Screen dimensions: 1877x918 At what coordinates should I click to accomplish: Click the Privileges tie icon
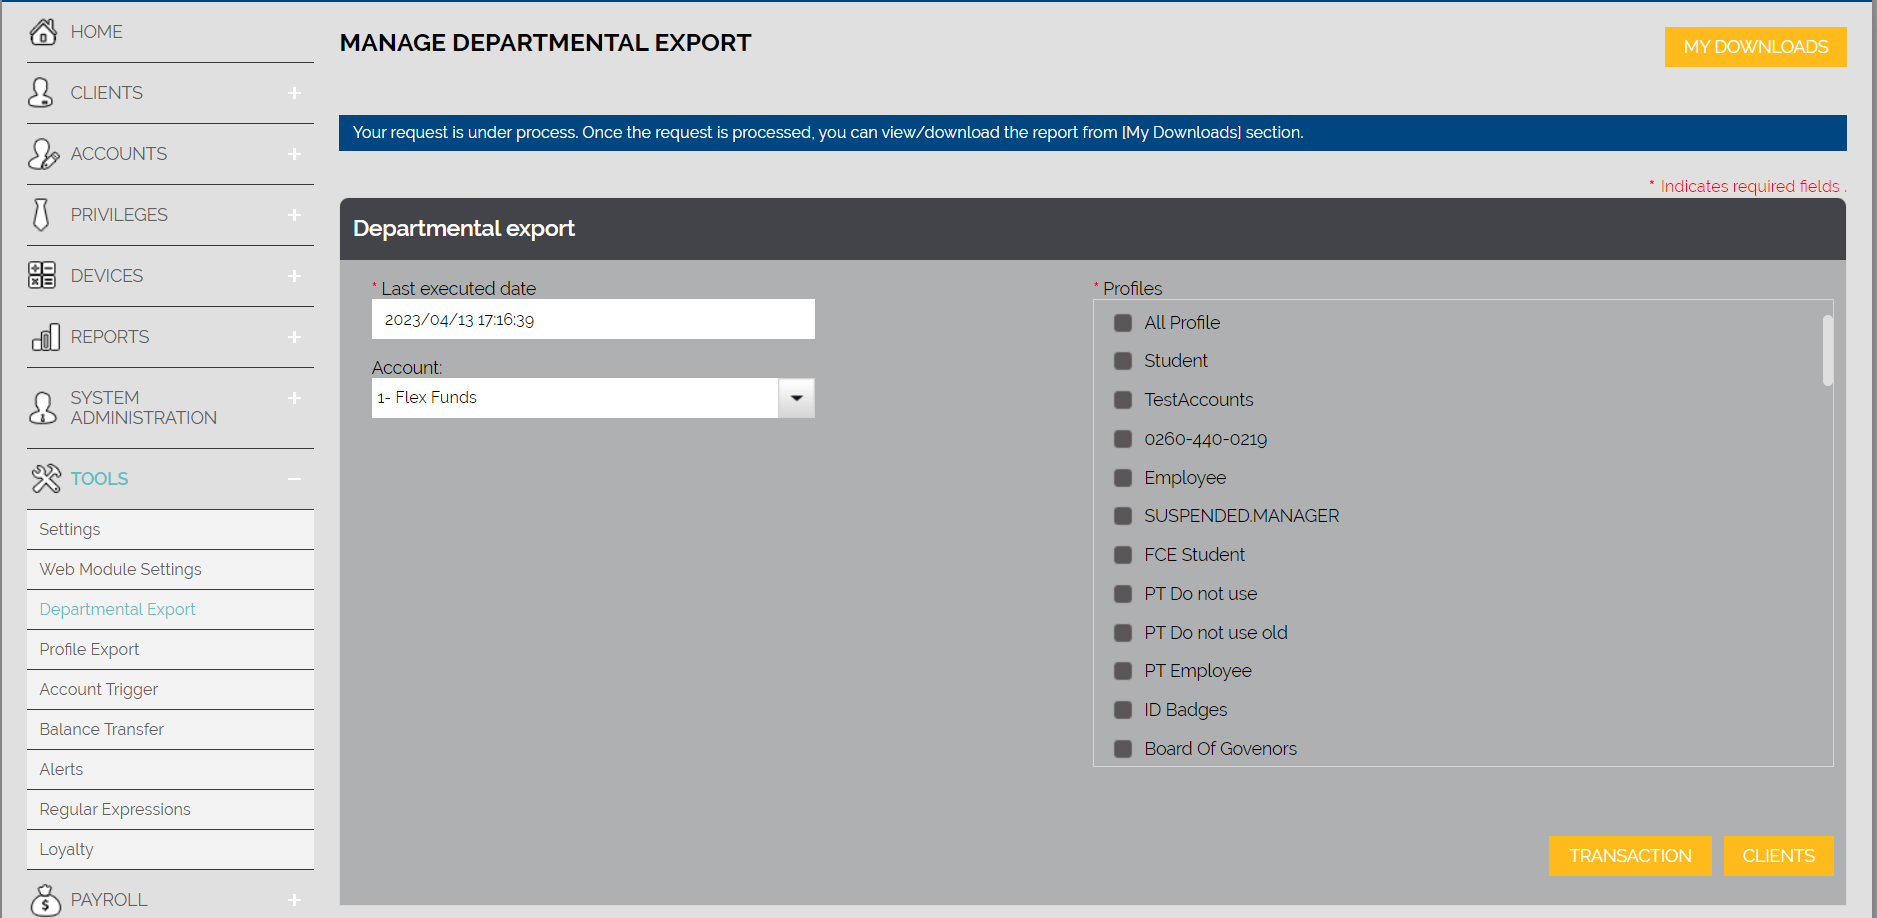coord(41,215)
